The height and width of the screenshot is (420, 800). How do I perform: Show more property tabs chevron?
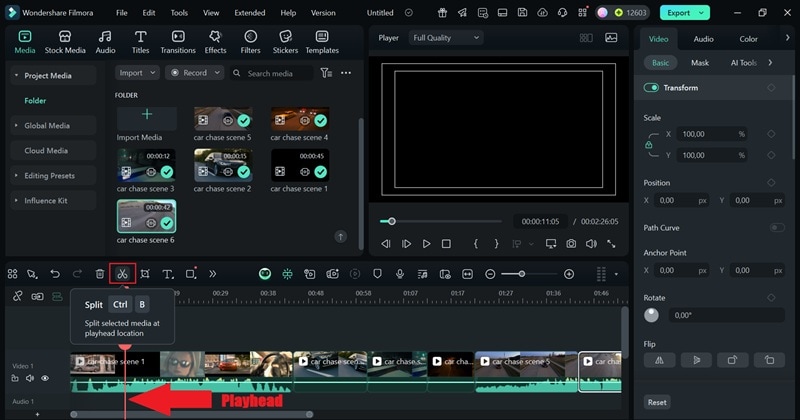787,38
